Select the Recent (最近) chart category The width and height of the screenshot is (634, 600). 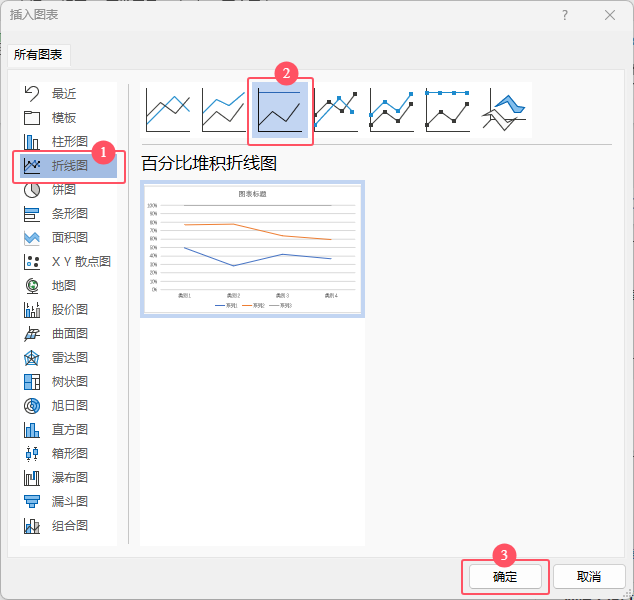pos(68,94)
